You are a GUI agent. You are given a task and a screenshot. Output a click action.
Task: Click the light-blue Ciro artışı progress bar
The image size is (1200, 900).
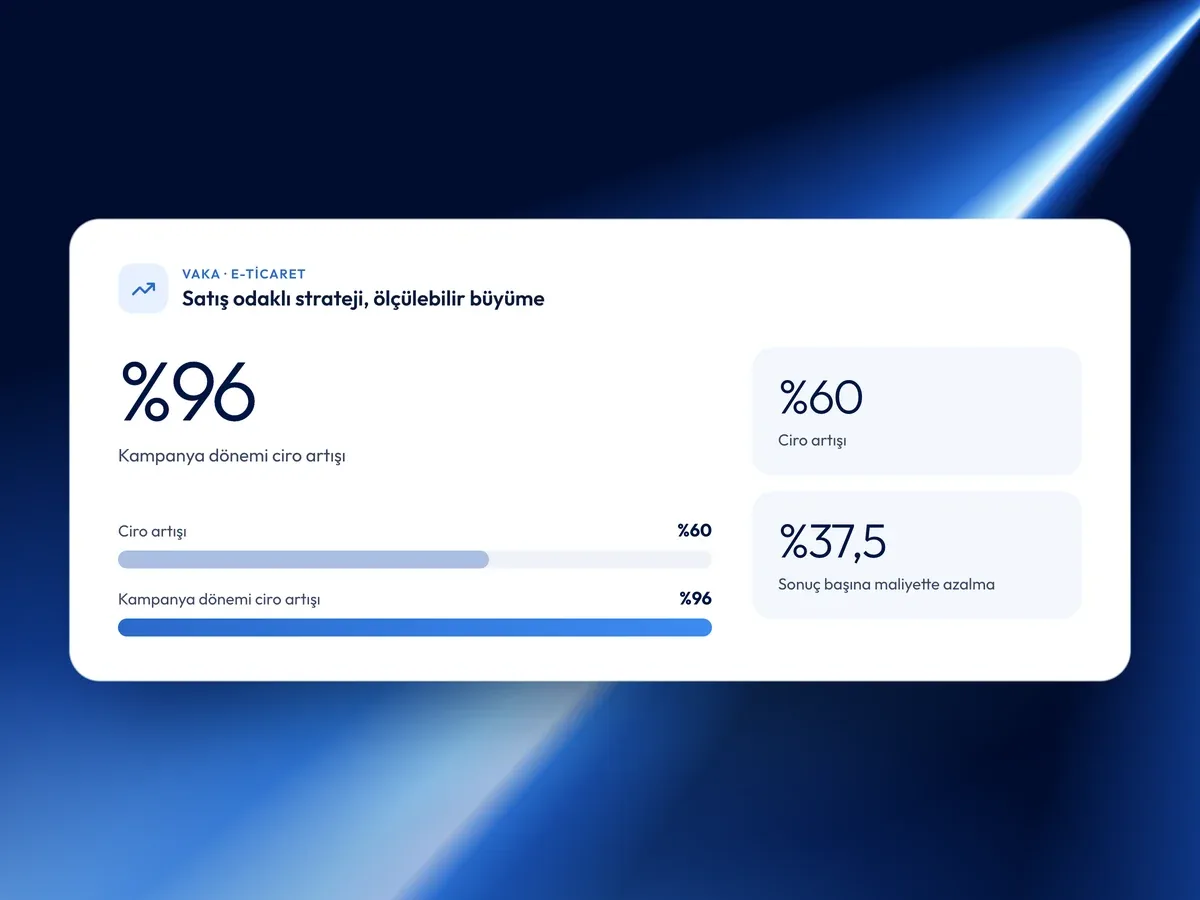click(415, 560)
